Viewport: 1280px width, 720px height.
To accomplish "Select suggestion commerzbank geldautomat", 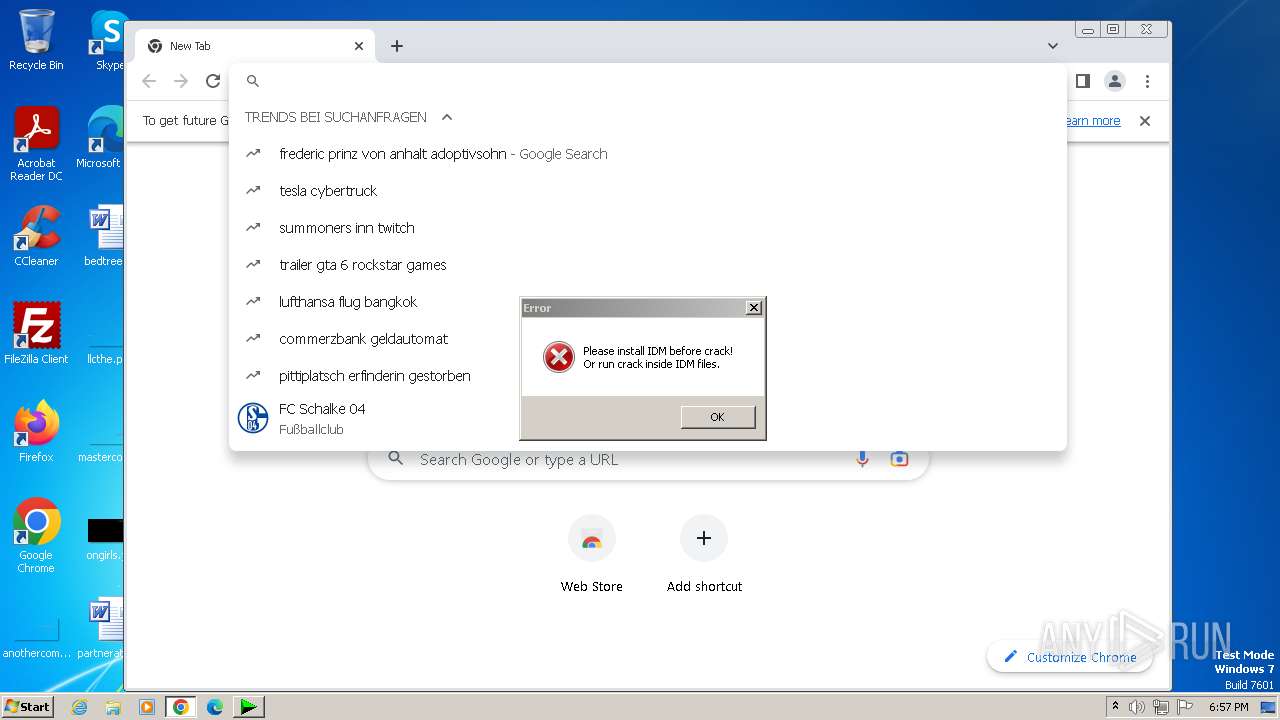I will coord(648,339).
